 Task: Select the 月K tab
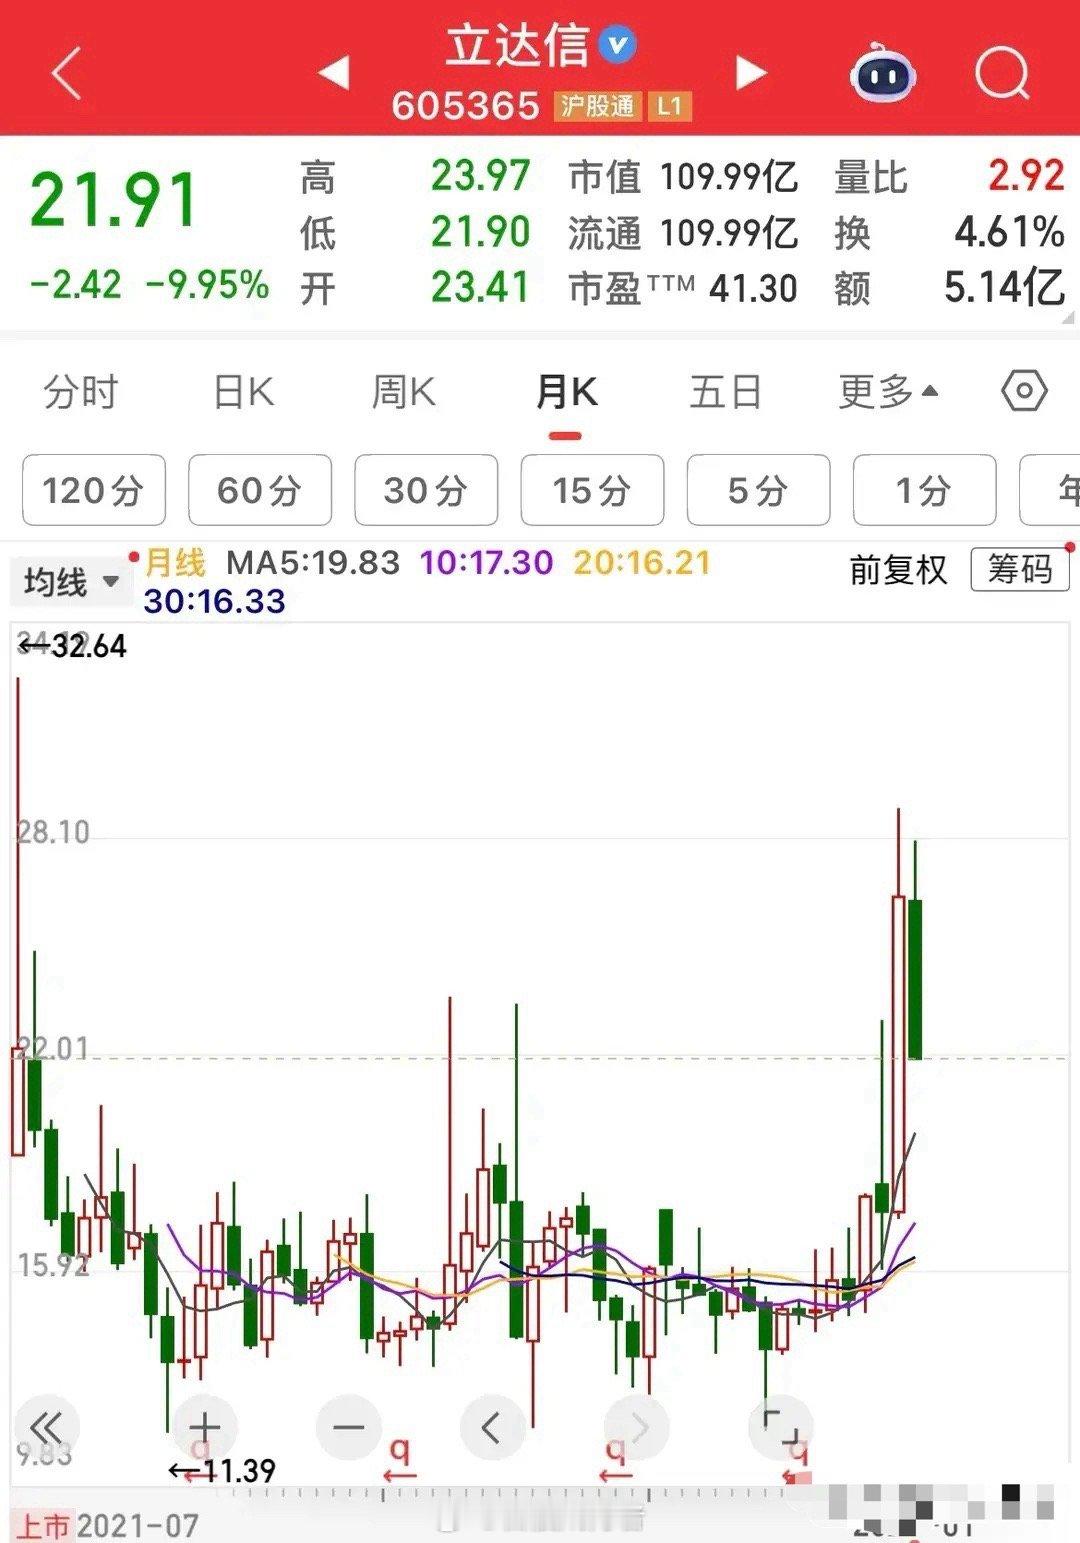pyautogui.click(x=566, y=391)
